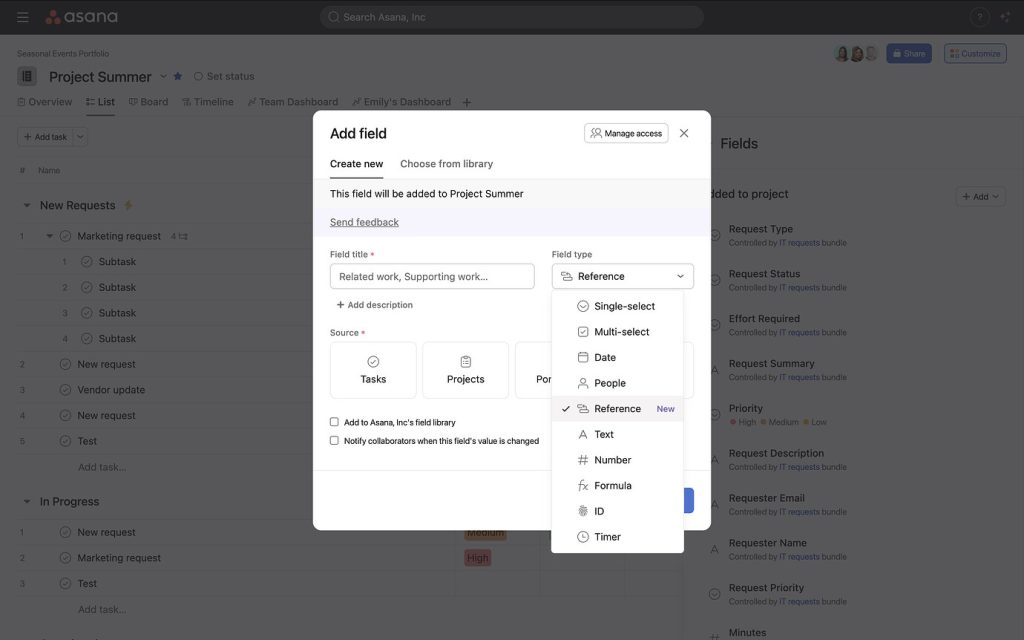Open the sidebar hamburger menu icon

pyautogui.click(x=21, y=15)
